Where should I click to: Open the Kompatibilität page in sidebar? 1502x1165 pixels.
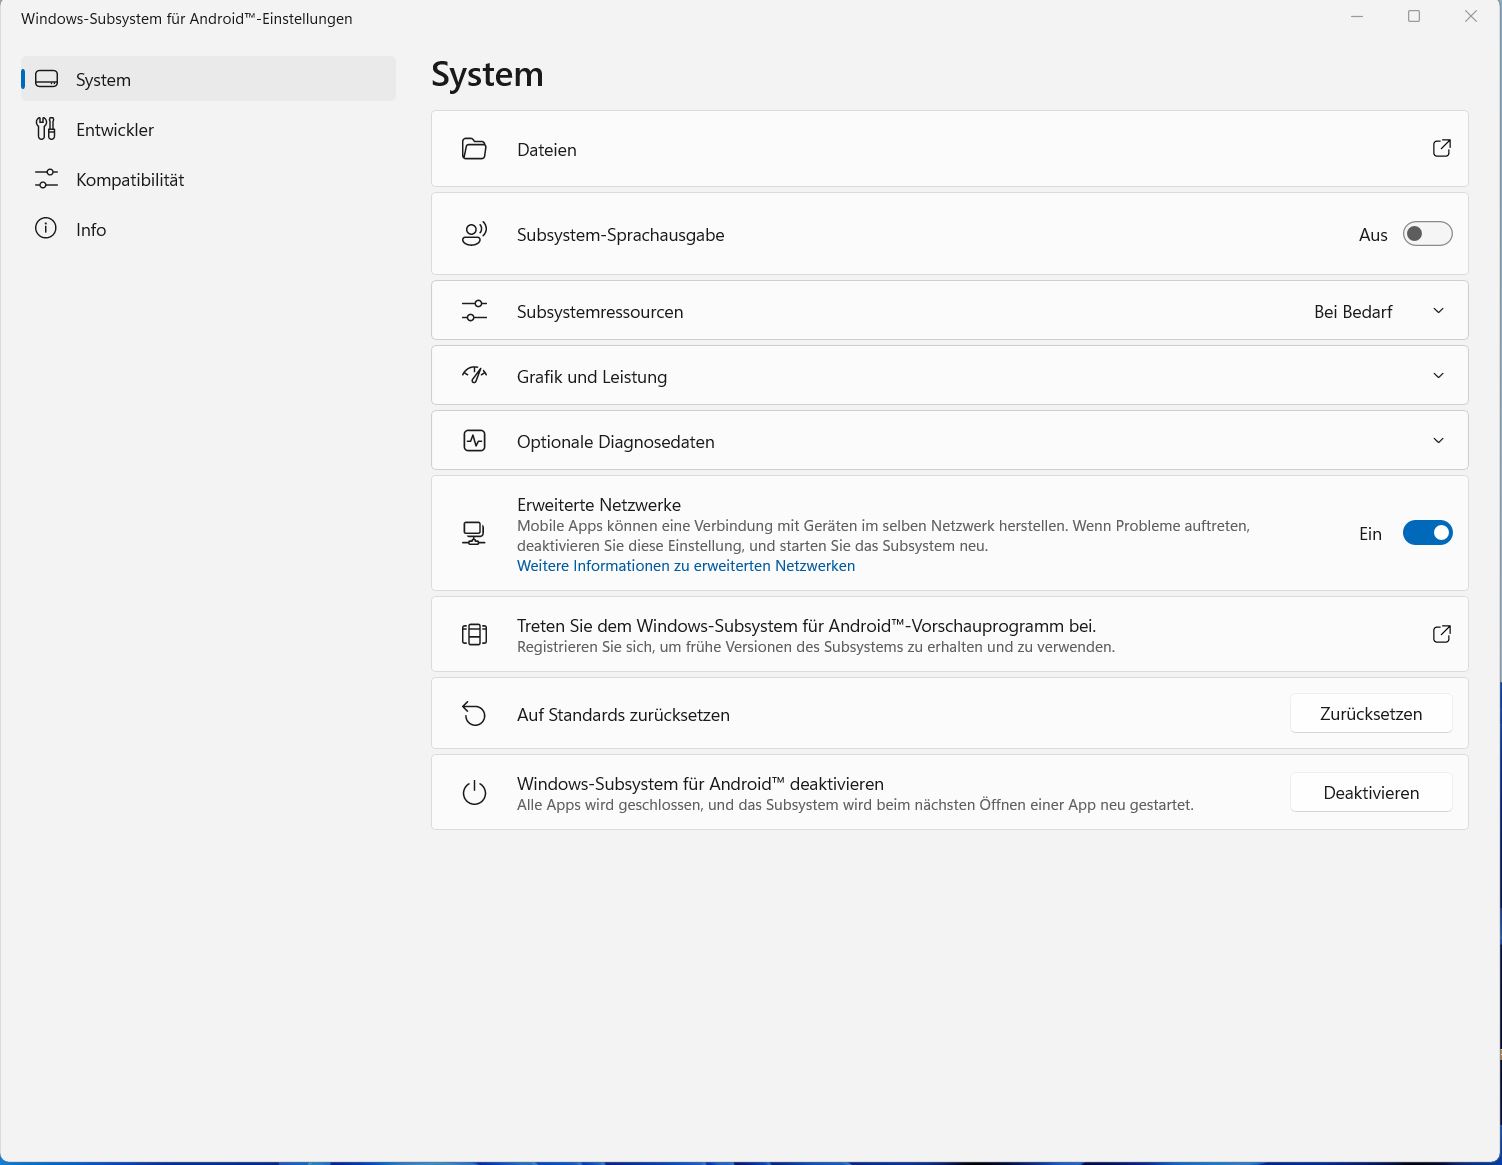pyautogui.click(x=129, y=180)
